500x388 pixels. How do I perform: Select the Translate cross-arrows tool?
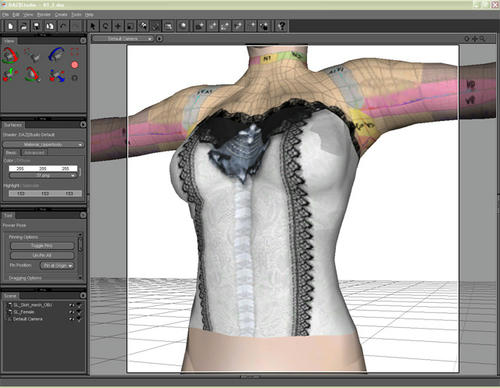(x=118, y=26)
